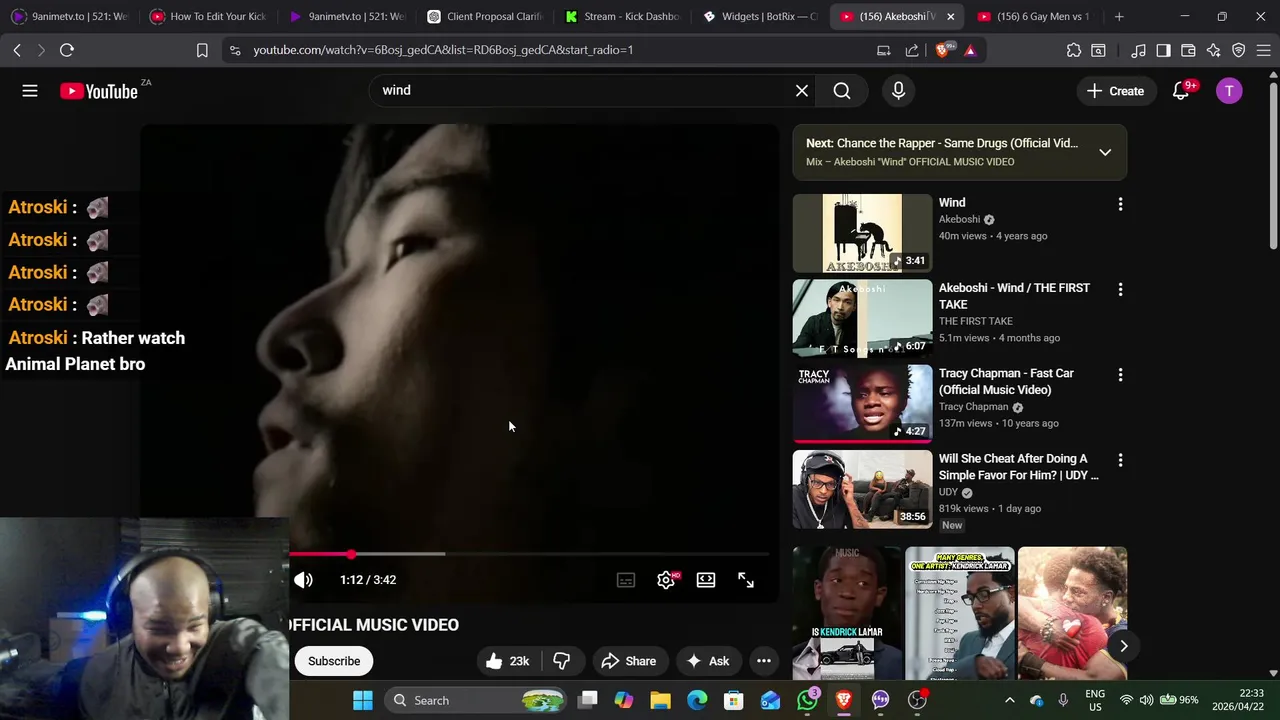
Task: Open the browser main menu
Action: pyautogui.click(x=1263, y=50)
